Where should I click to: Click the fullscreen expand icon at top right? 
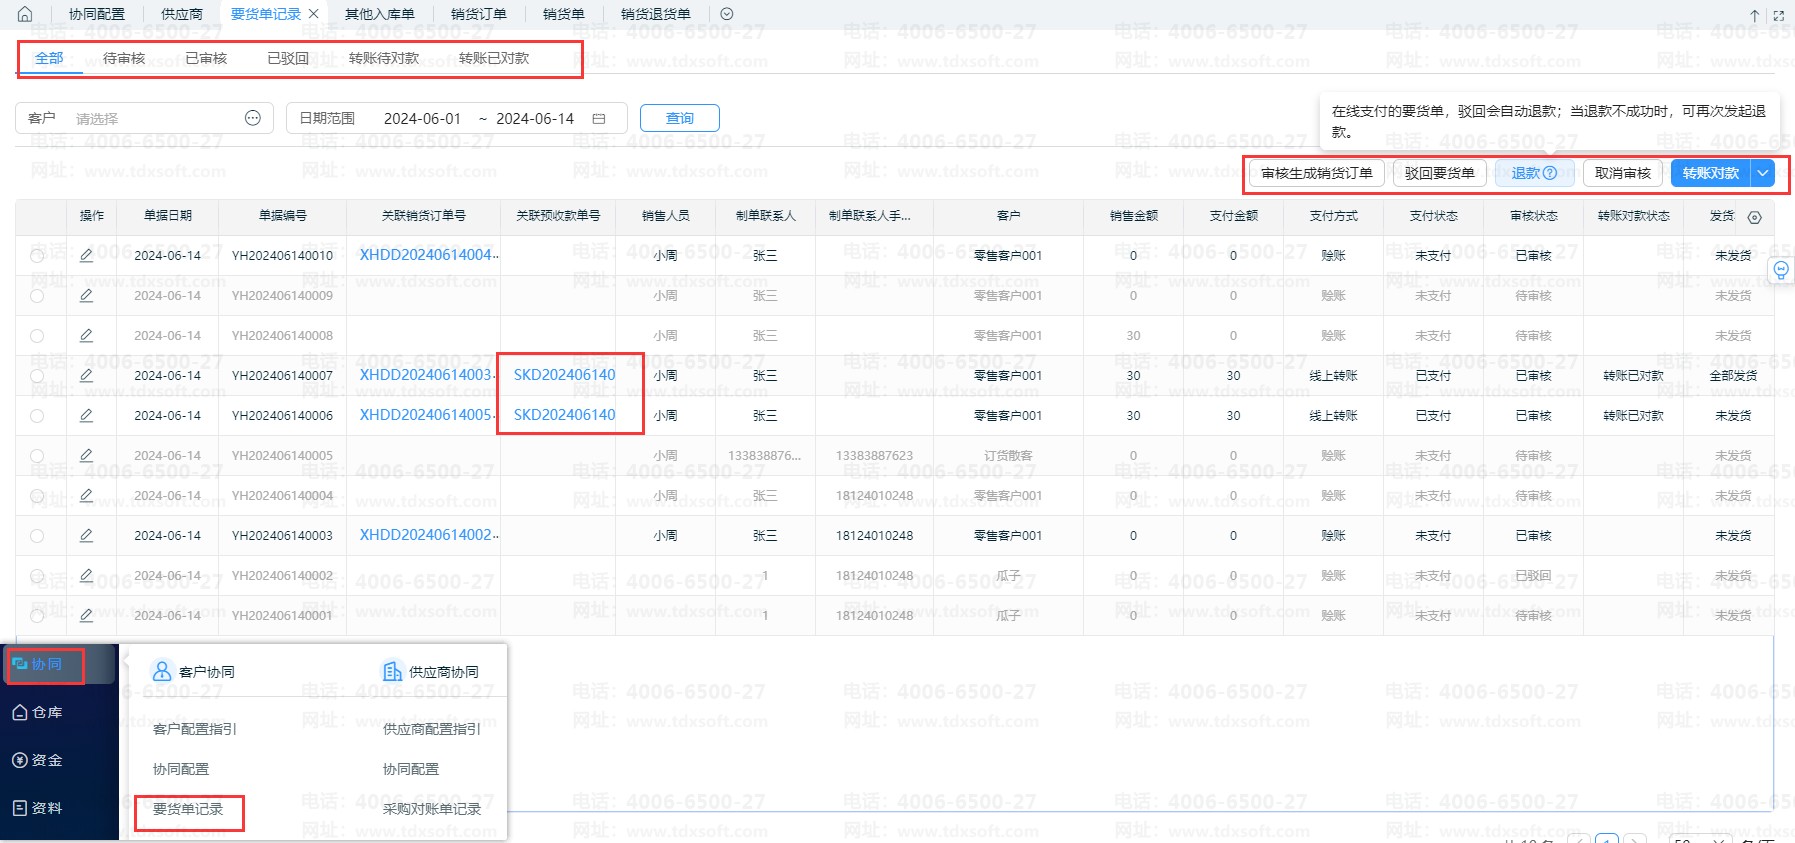1778,15
